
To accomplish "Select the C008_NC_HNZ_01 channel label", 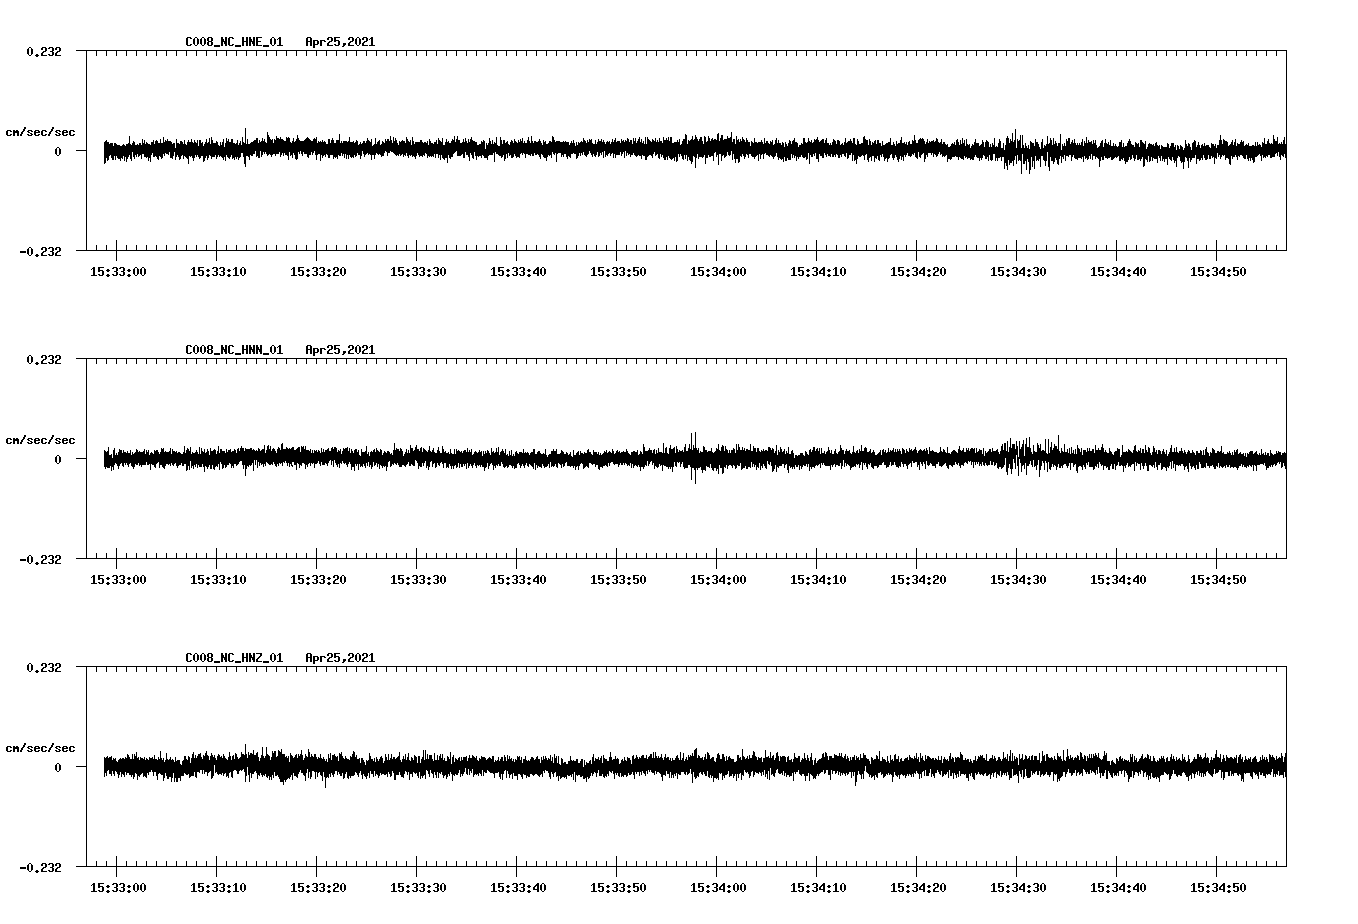I will (232, 657).
